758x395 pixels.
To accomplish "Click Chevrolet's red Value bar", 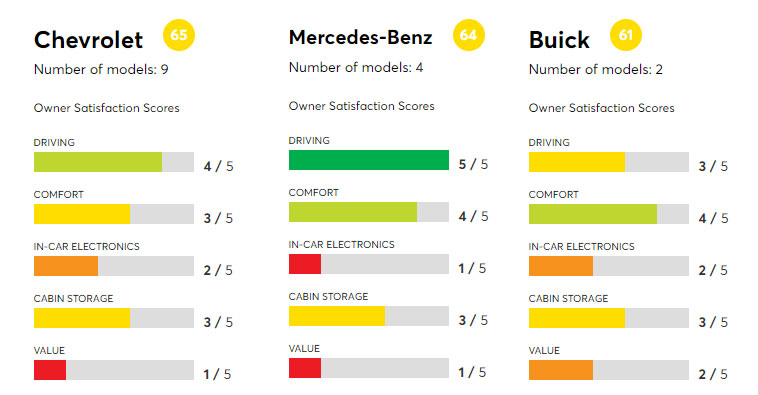I will (50, 370).
